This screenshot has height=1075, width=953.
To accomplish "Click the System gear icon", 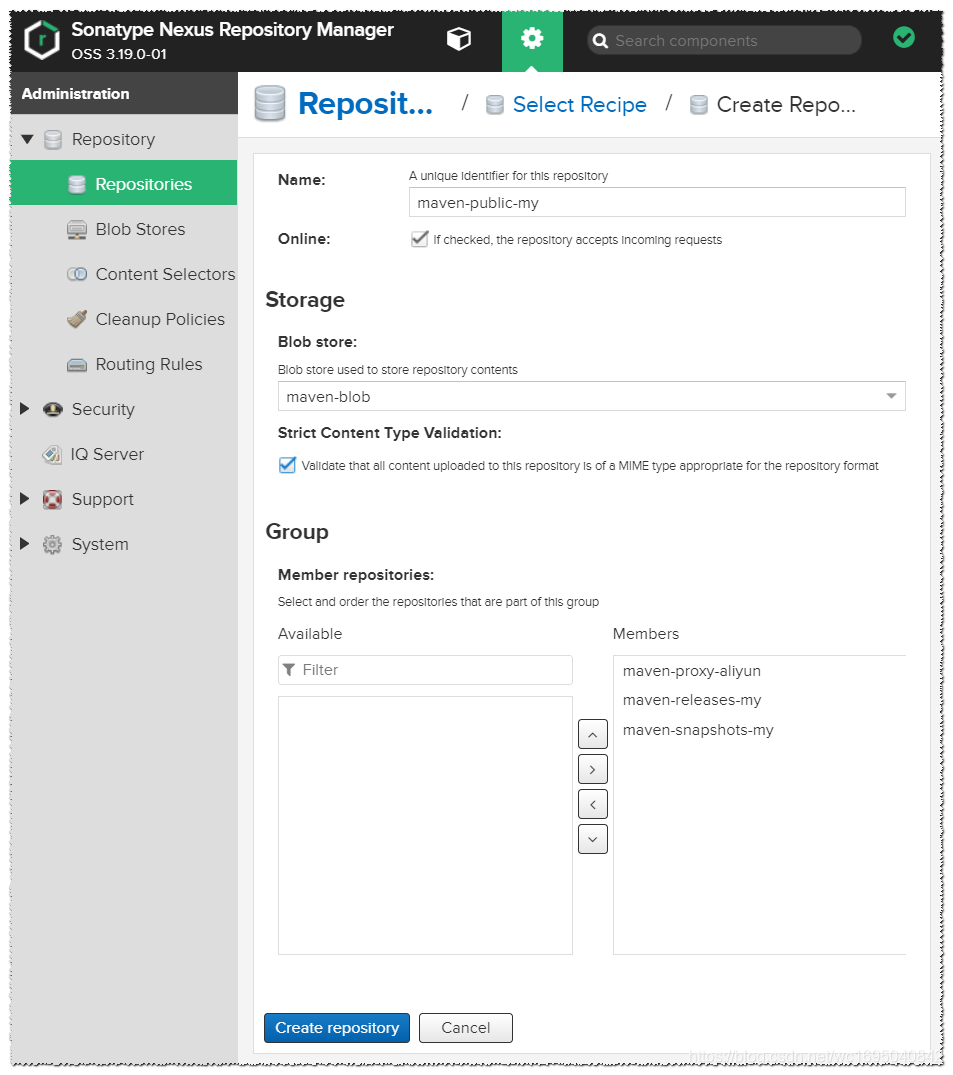I will [x=52, y=544].
